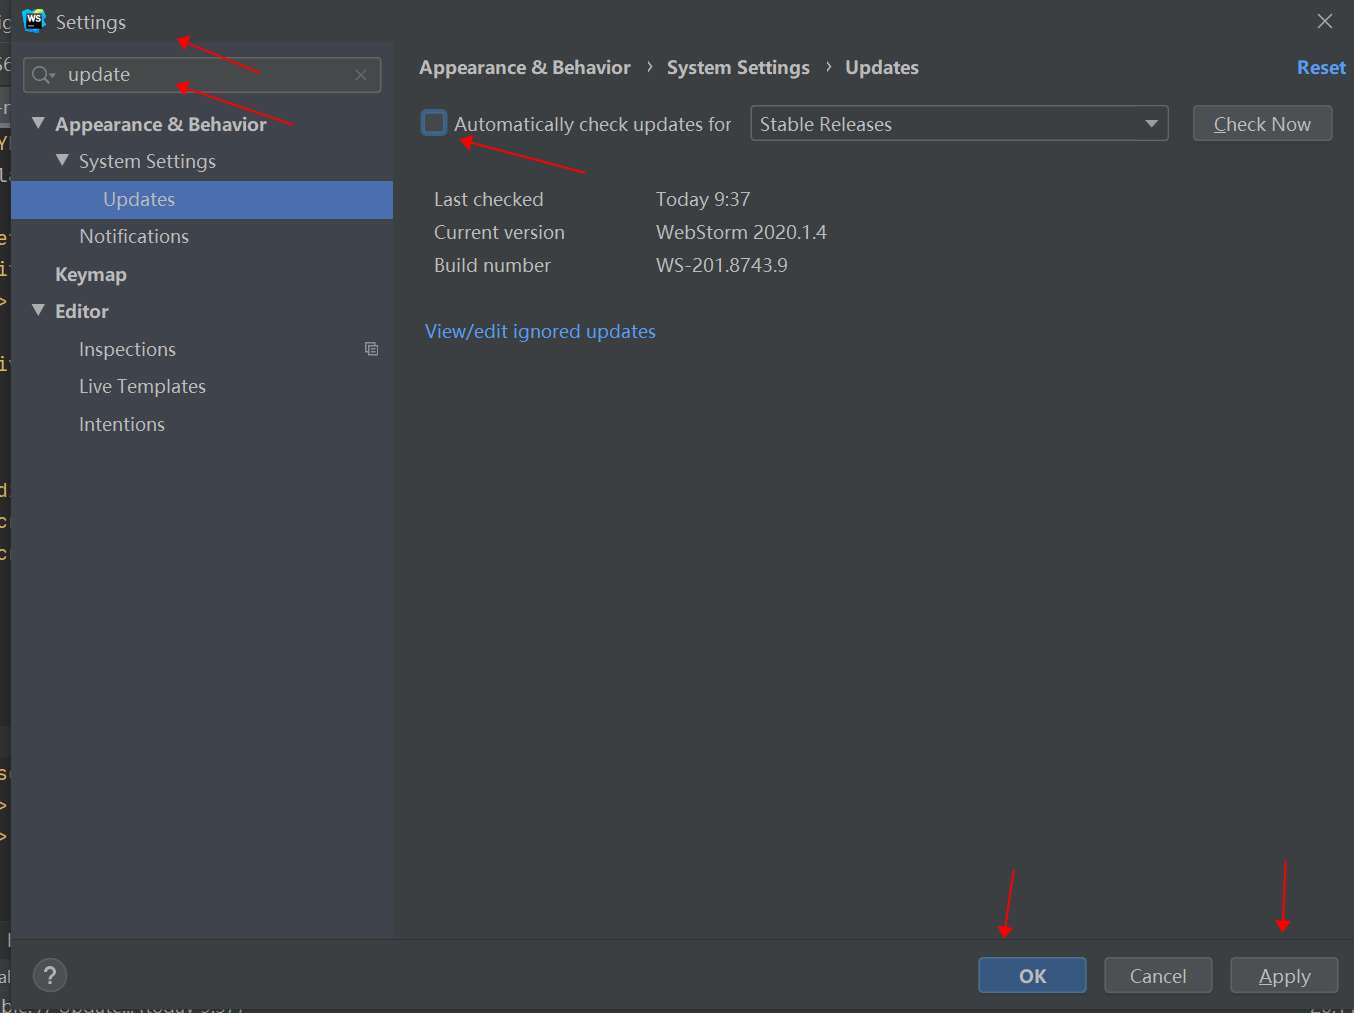Click the WS-201.8743.9 build number
The image size is (1354, 1013).
pyautogui.click(x=722, y=265)
